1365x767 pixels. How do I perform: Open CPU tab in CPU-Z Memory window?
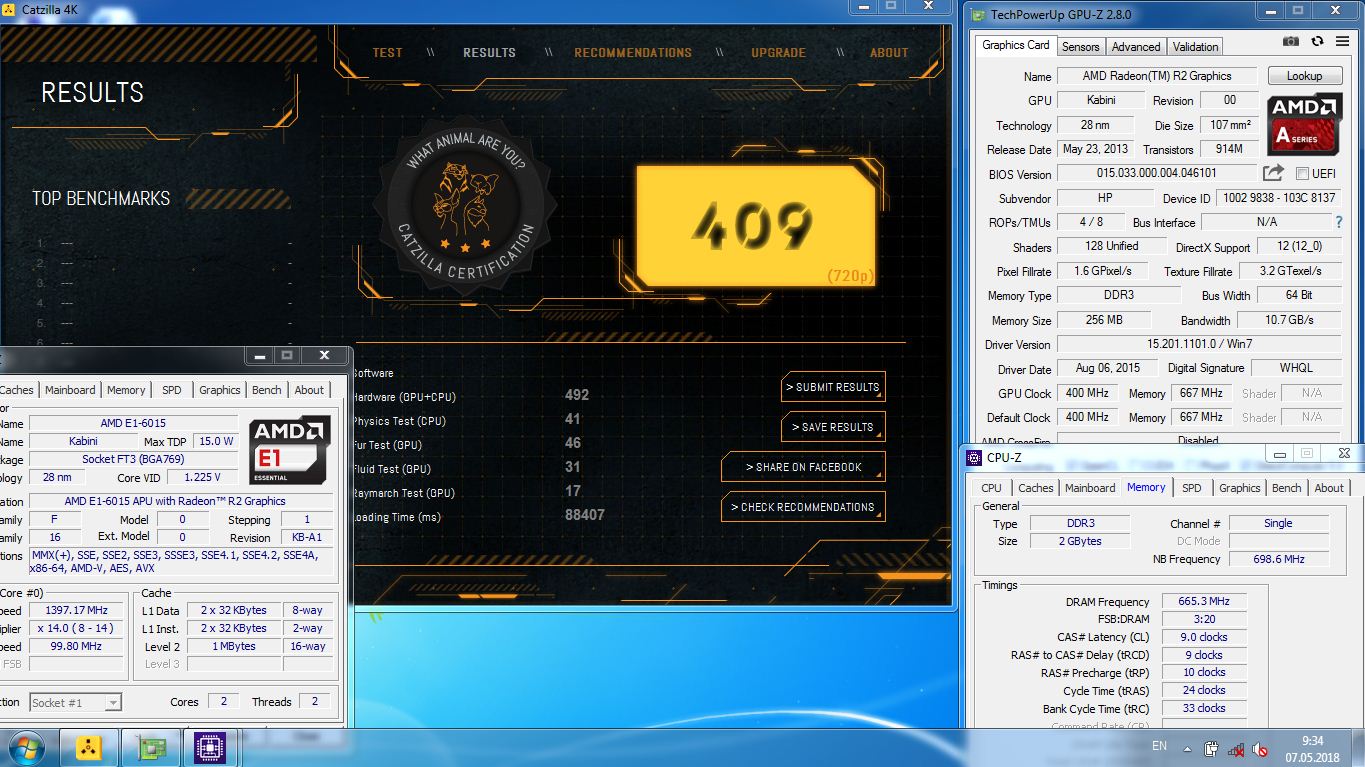991,488
